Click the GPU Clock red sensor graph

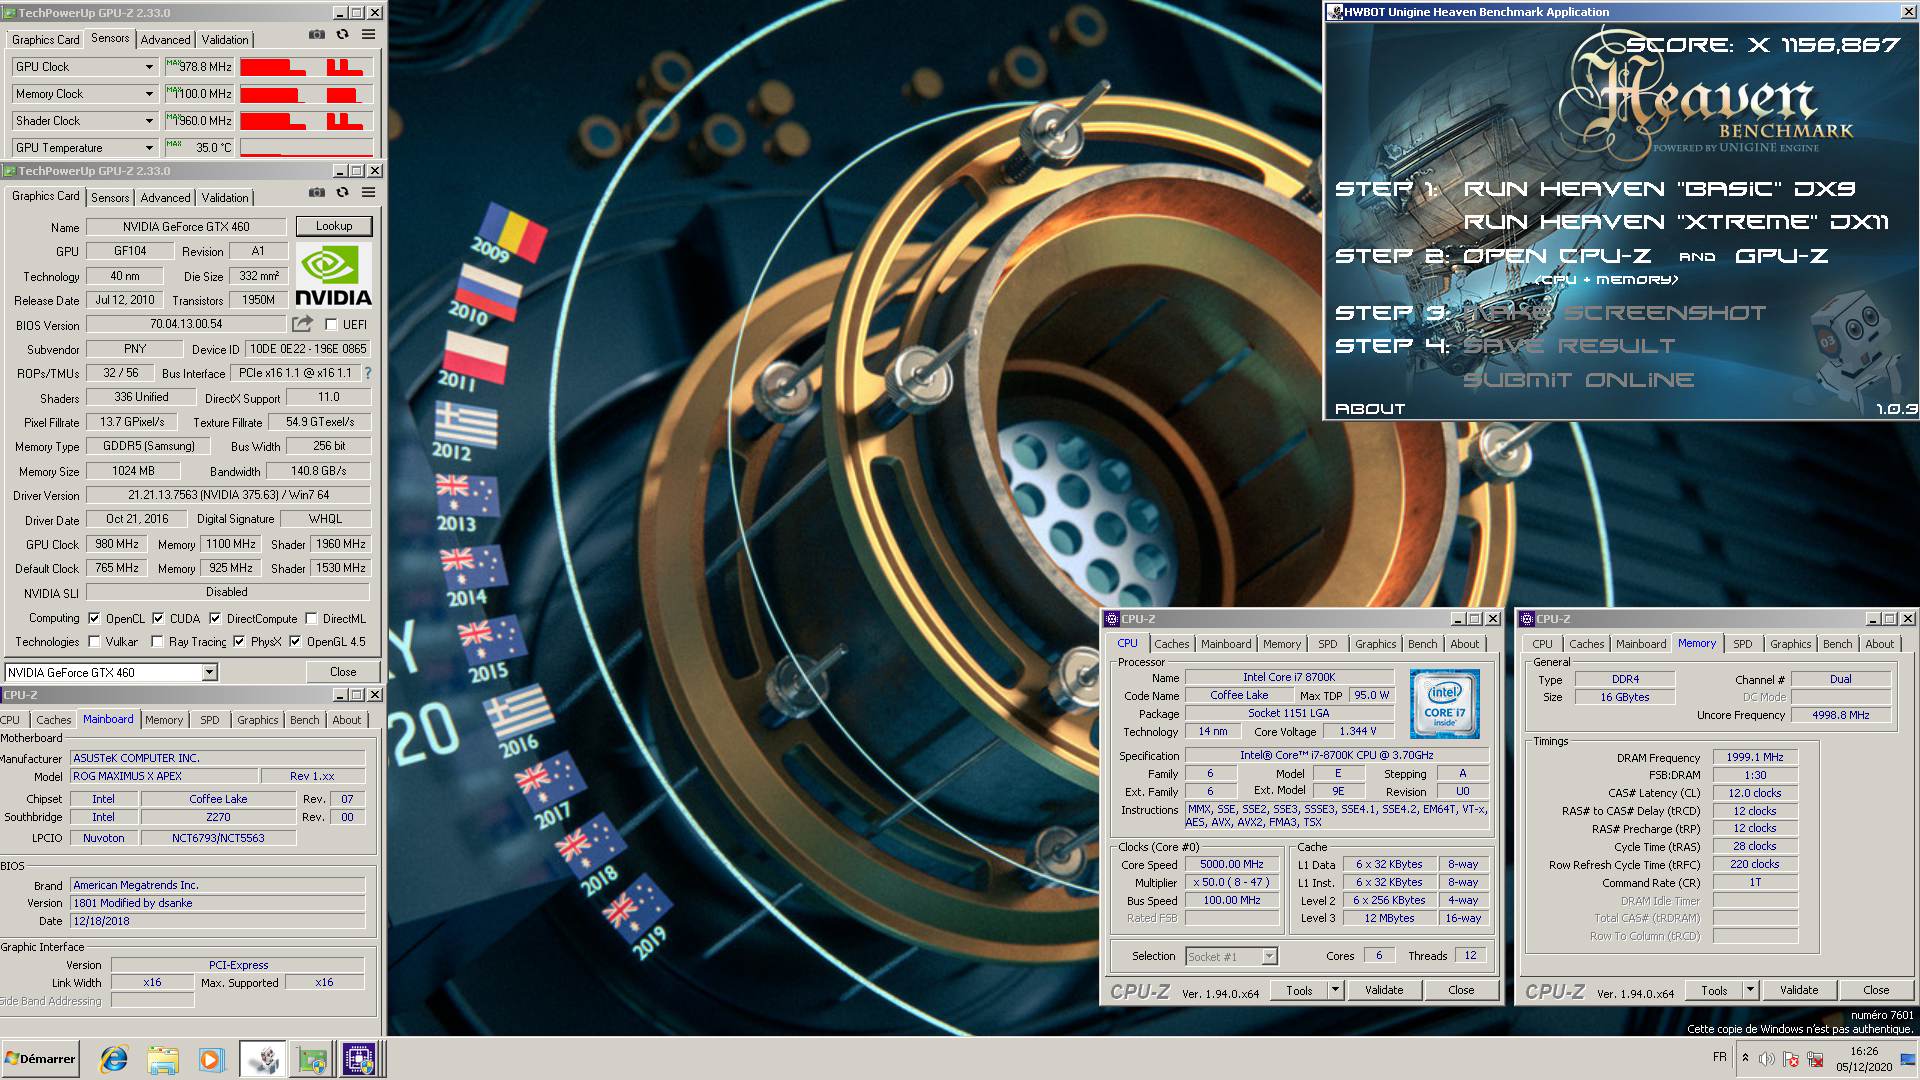[306, 67]
